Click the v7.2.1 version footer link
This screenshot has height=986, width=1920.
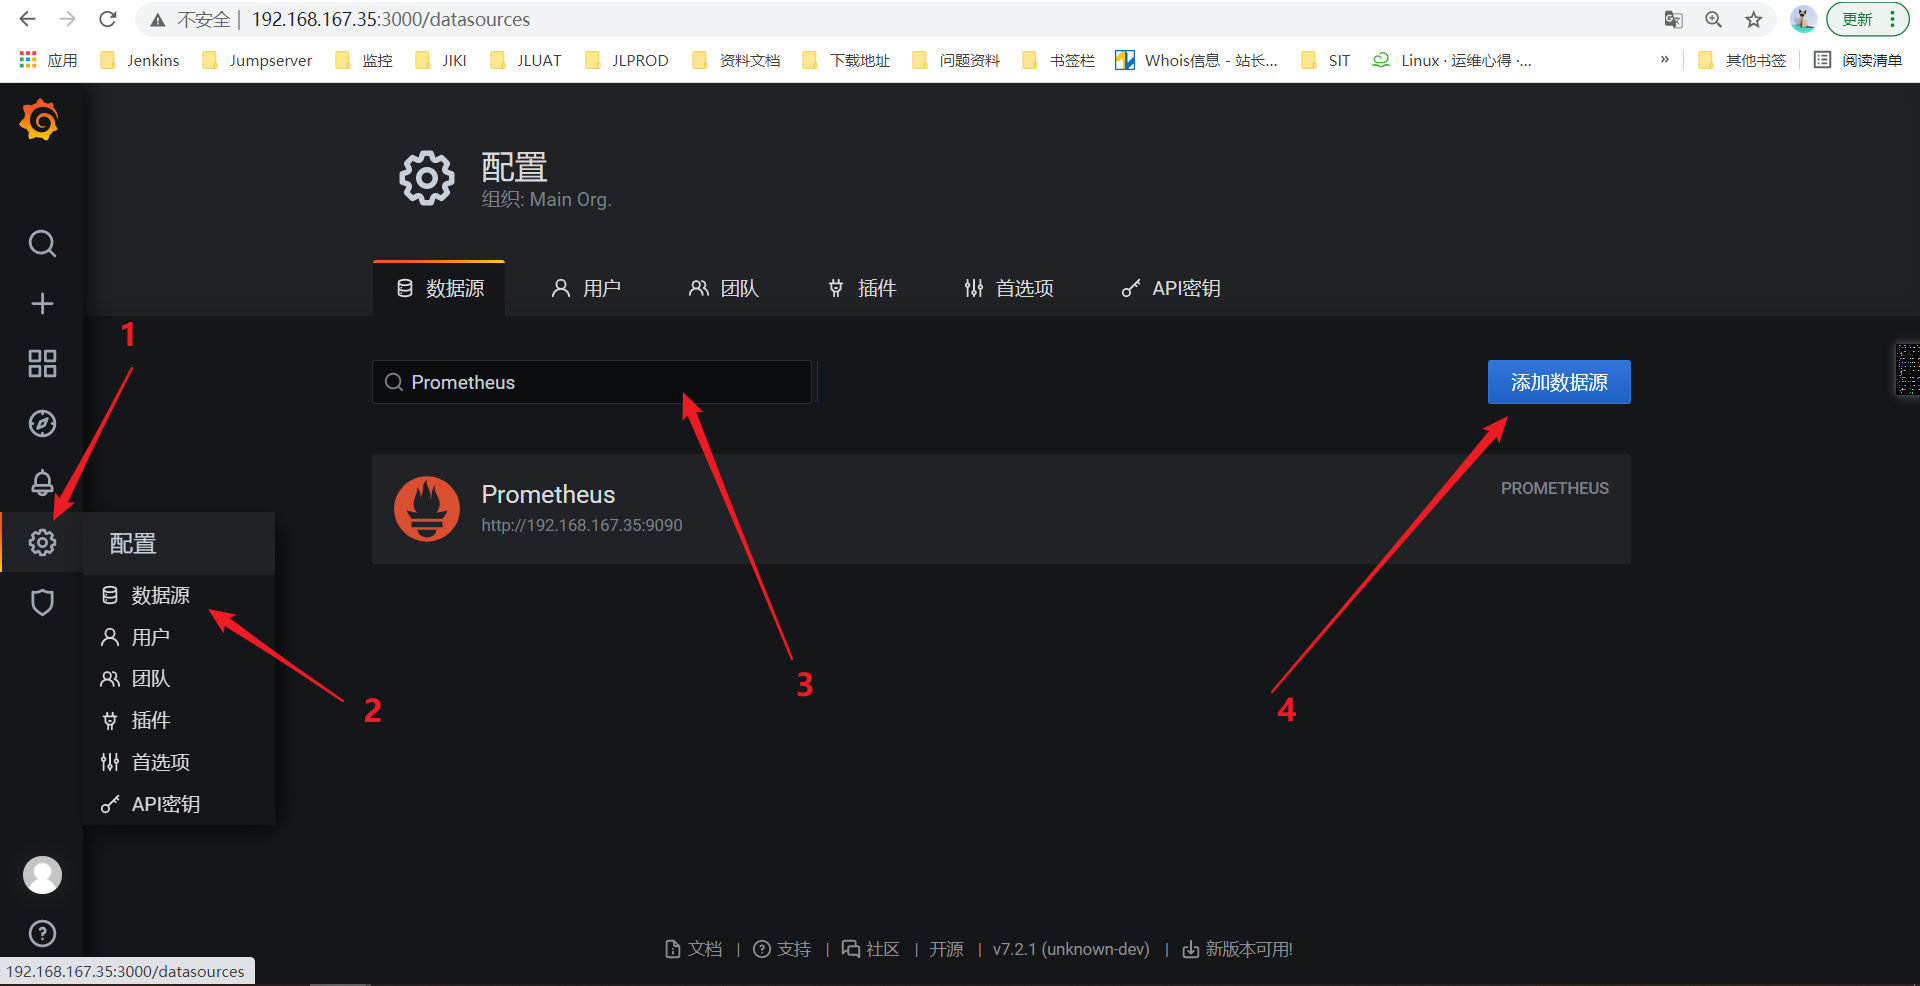1071,949
